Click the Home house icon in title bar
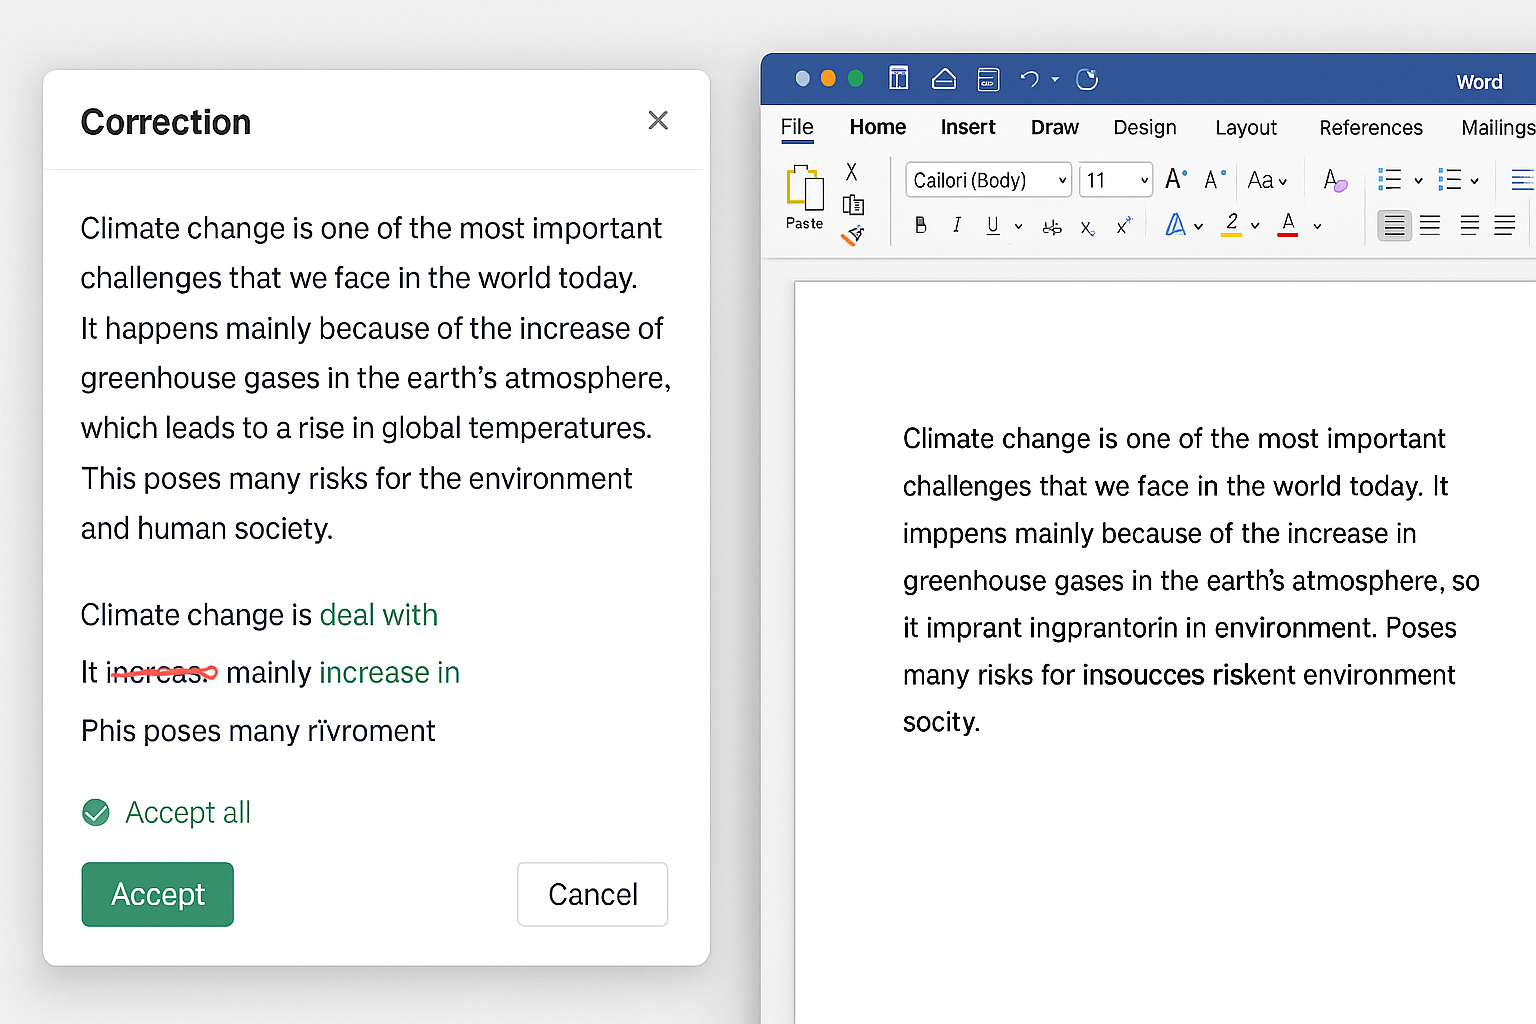Viewport: 1536px width, 1024px height. point(944,79)
